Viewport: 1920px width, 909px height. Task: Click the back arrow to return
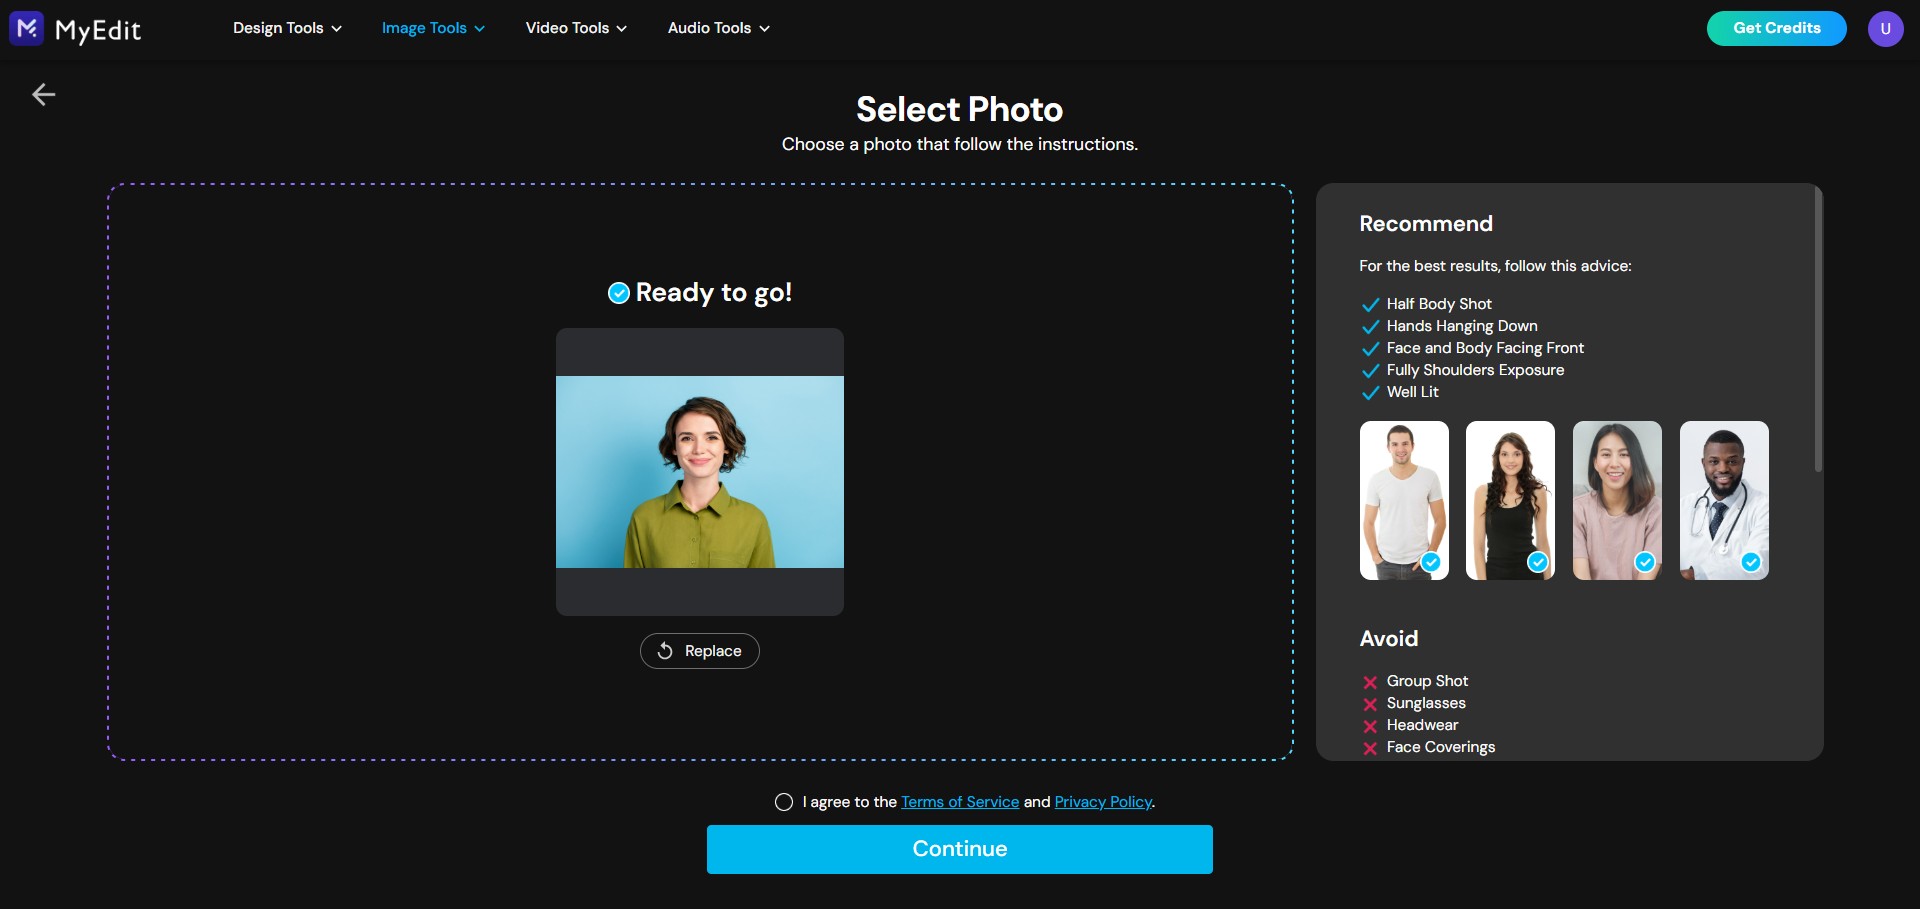pos(43,93)
